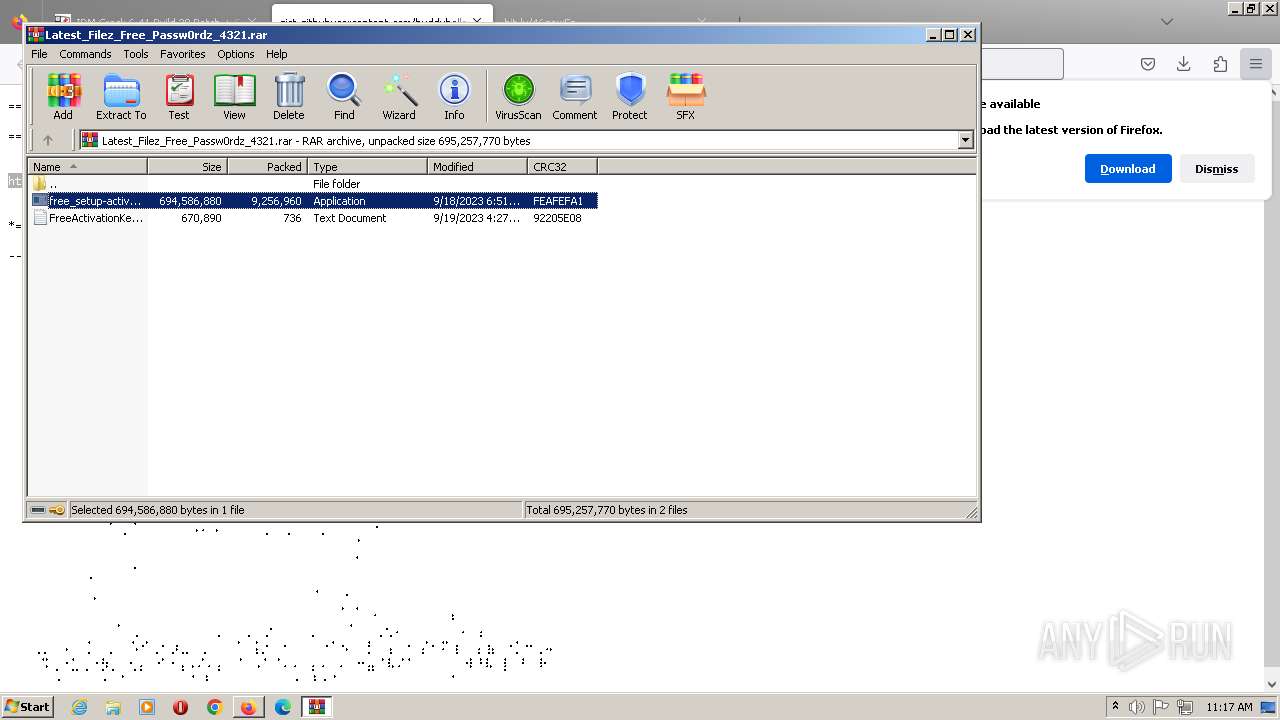Sort by the CRC32 column
The image size is (1280, 720).
[563, 167]
